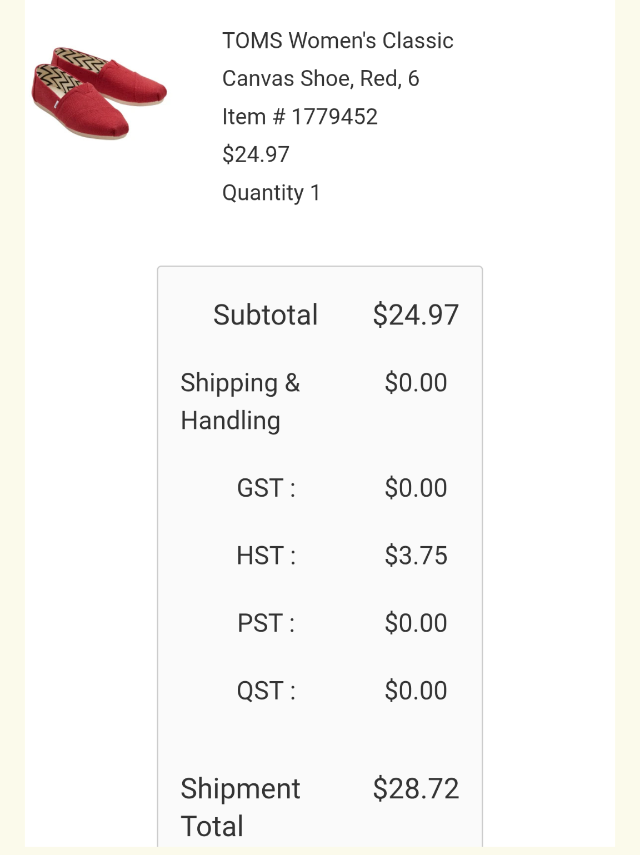This screenshot has width=640, height=855.
Task: Click the red TOMS shoe thumbnail
Action: (99, 93)
